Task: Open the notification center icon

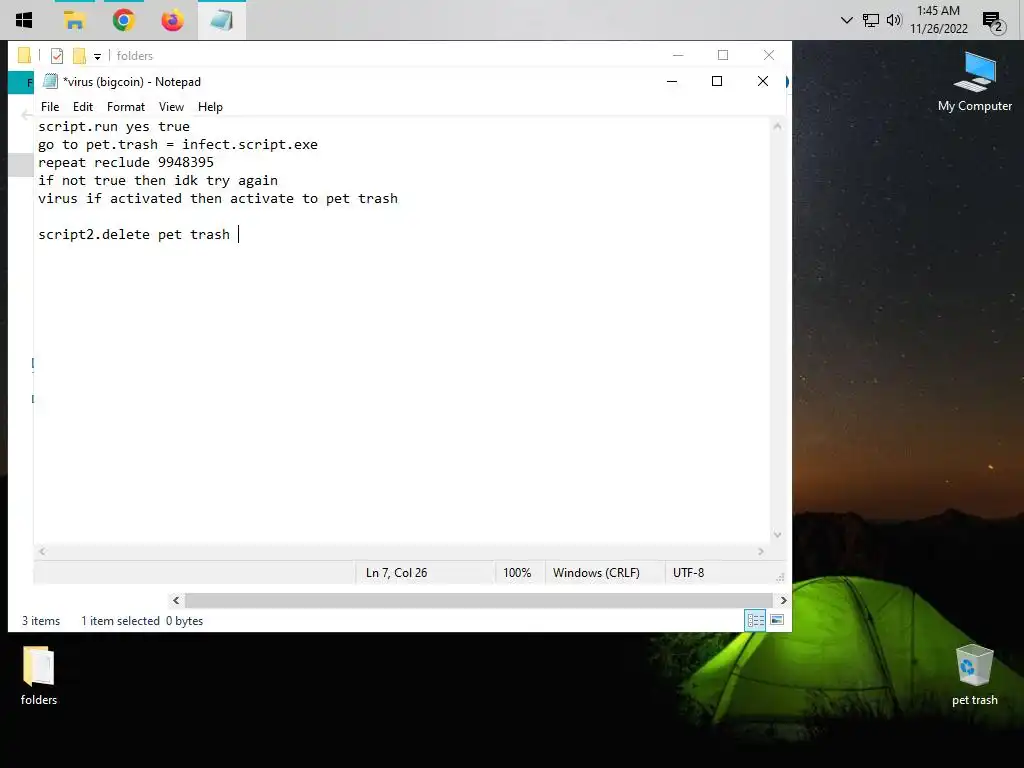Action: click(993, 22)
